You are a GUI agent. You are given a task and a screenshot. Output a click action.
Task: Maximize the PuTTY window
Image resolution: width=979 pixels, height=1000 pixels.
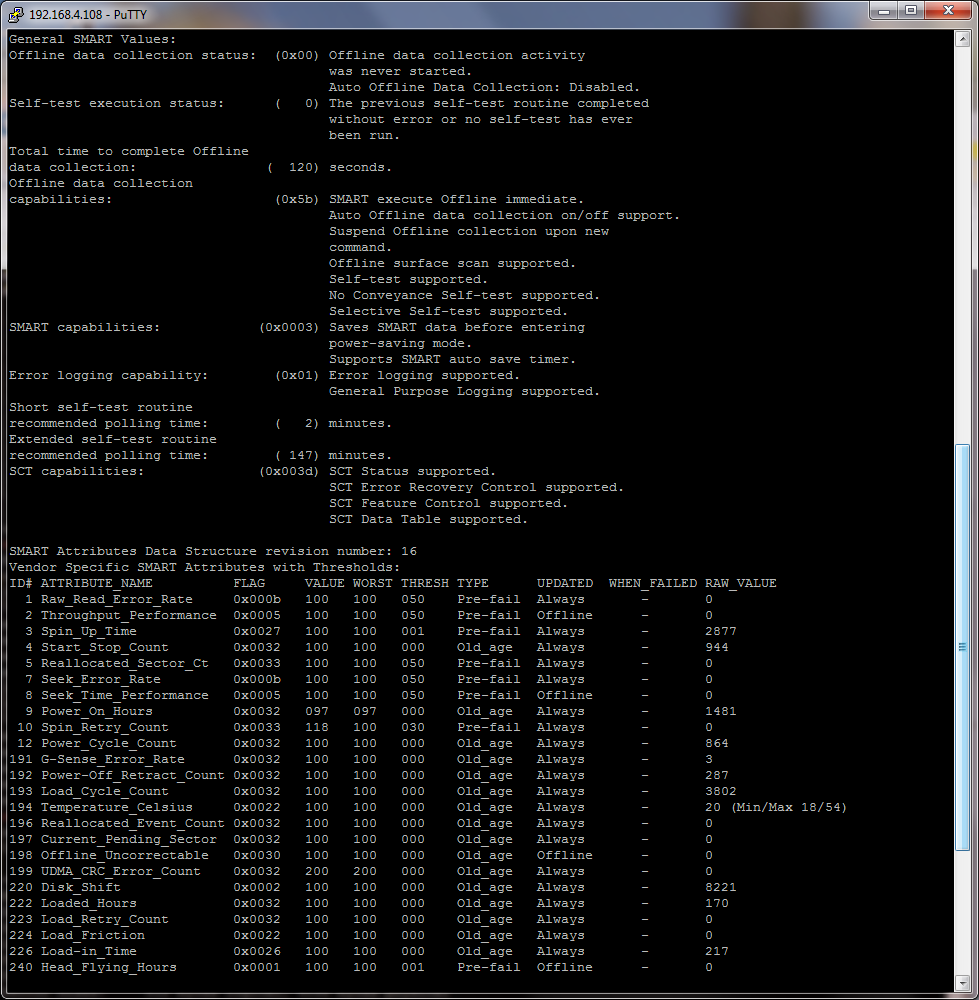(x=911, y=10)
